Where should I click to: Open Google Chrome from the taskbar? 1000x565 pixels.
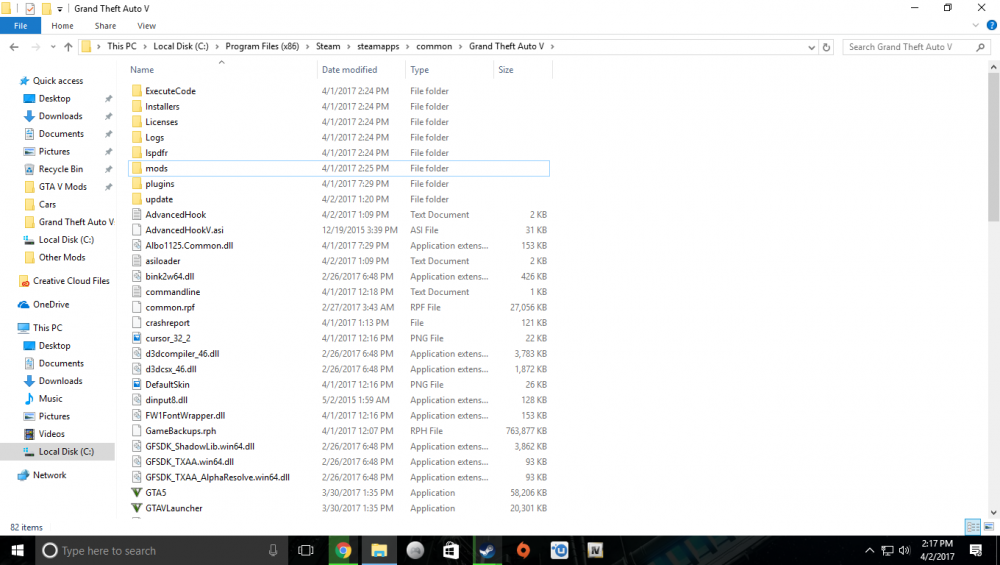tap(343, 550)
